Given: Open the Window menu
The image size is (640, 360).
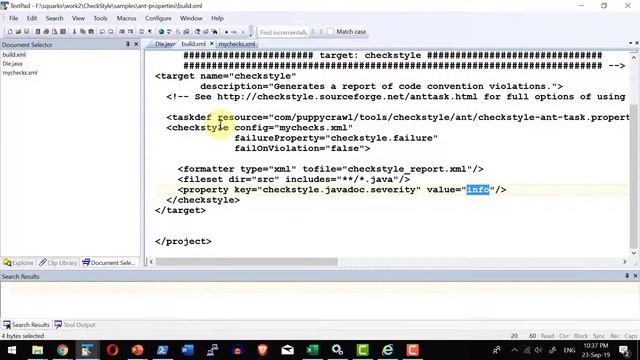Looking at the screenshot, I should pyautogui.click(x=191, y=18).
